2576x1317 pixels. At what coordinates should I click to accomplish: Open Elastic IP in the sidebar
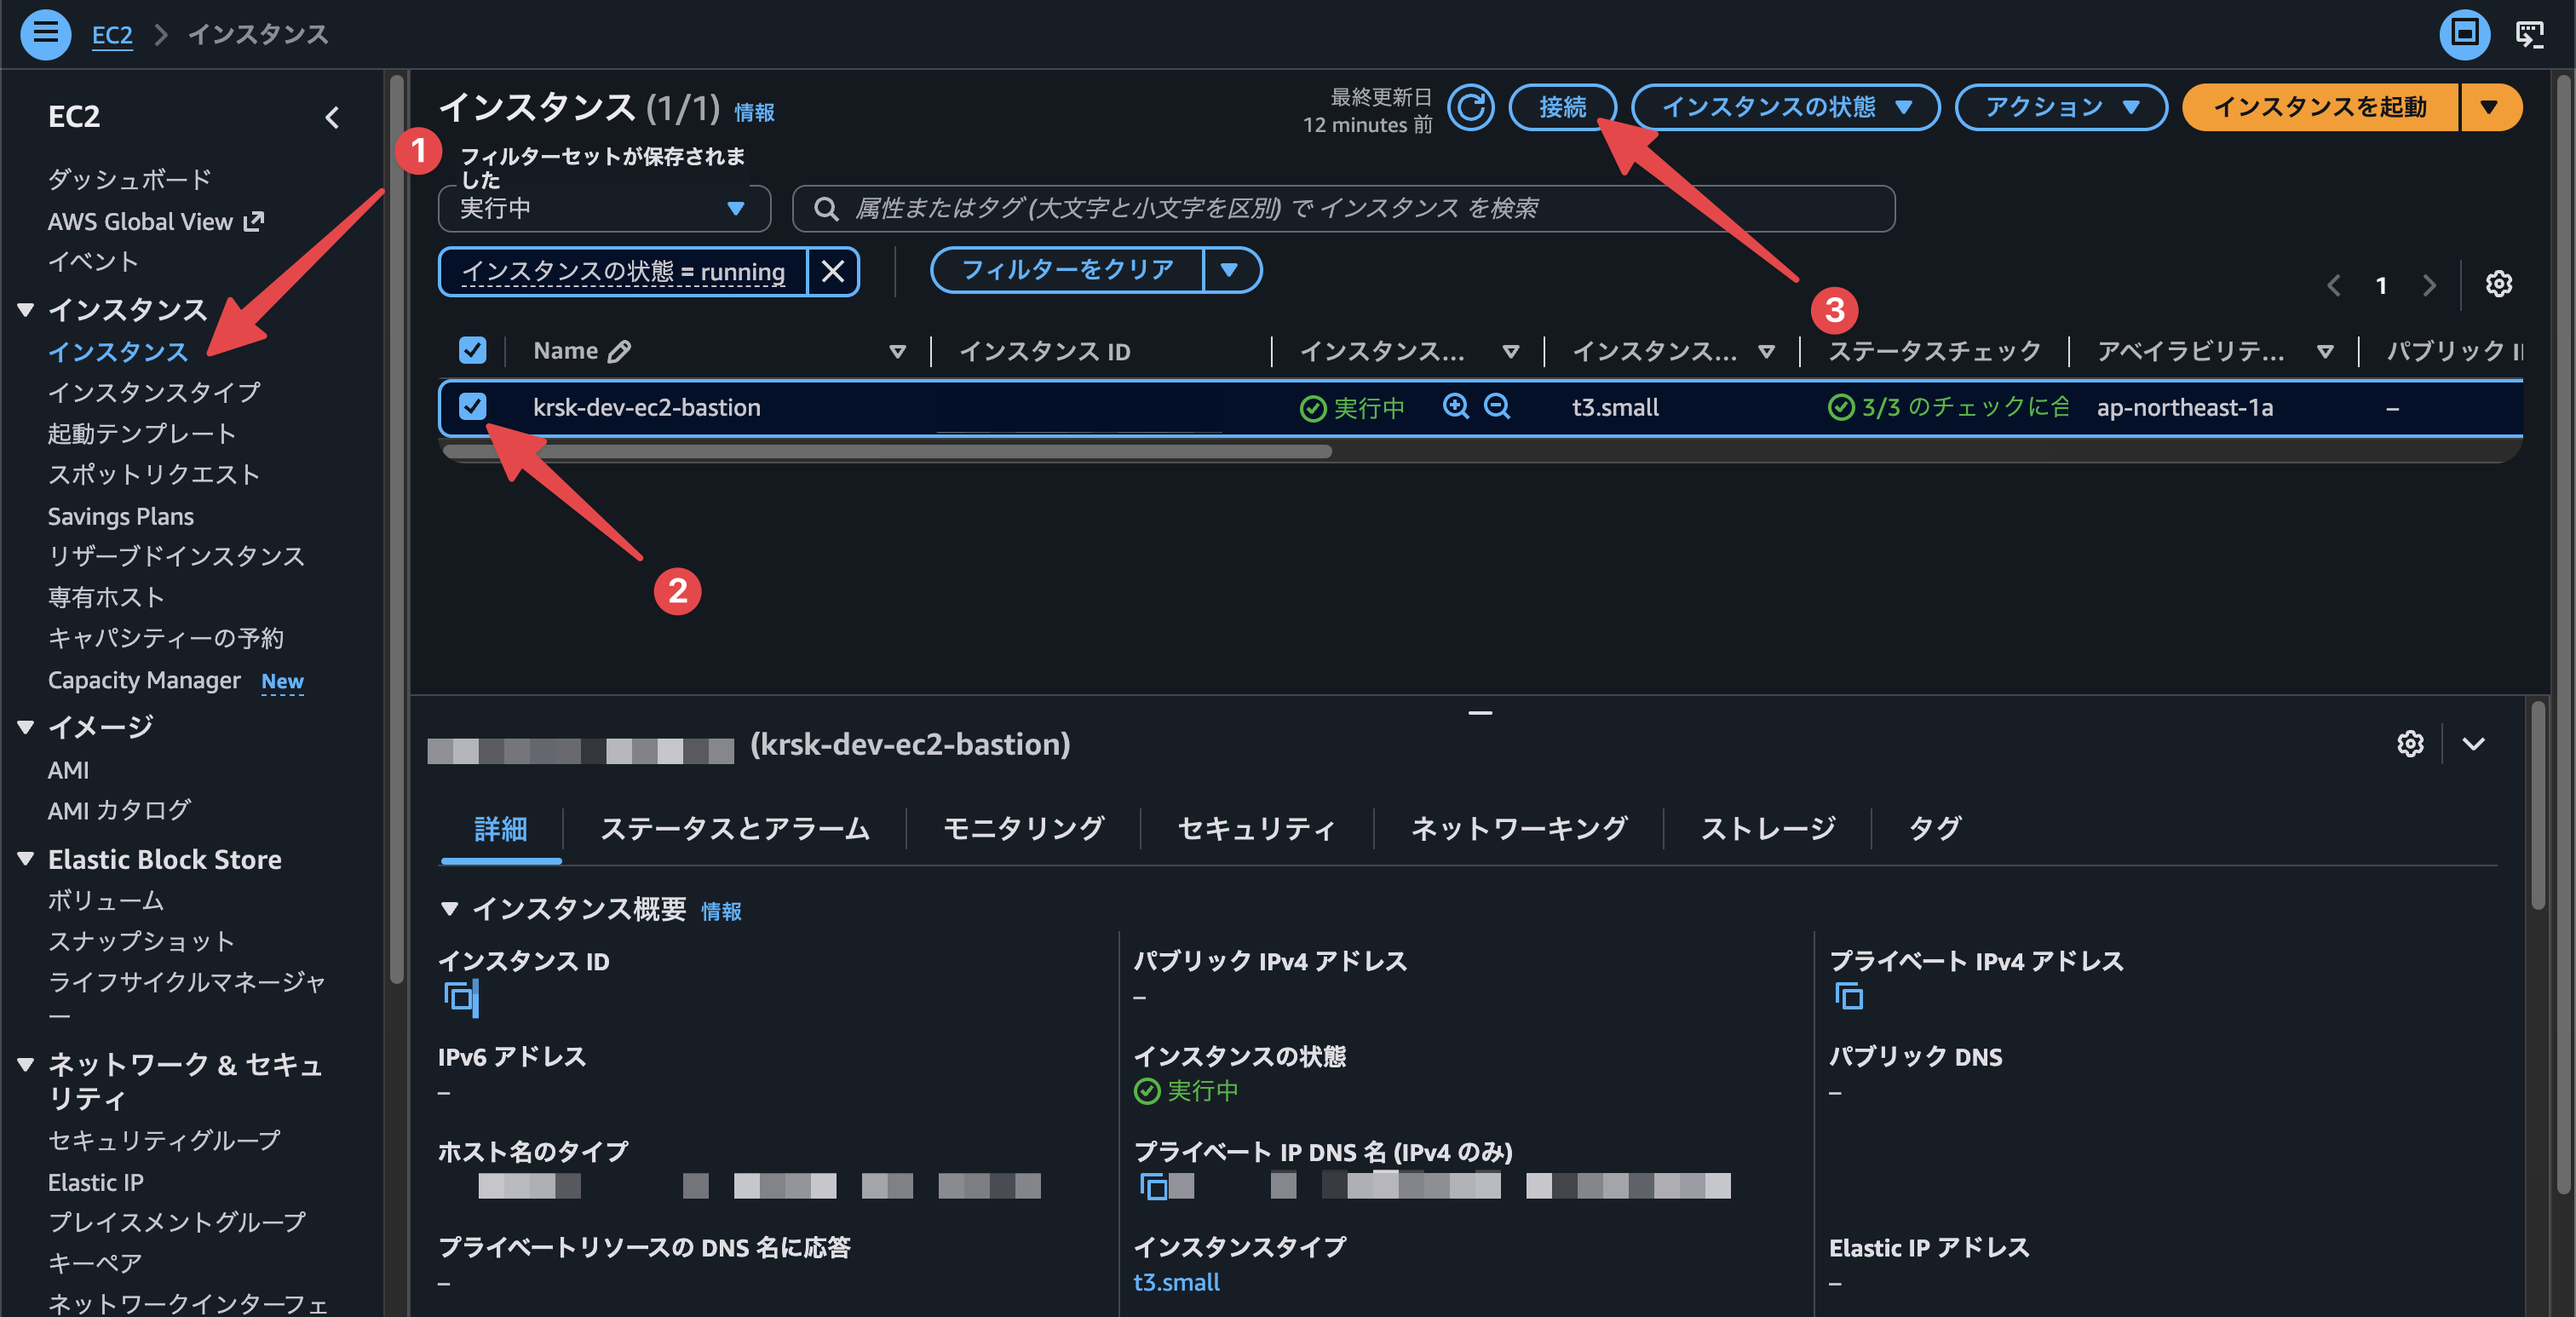pos(96,1183)
